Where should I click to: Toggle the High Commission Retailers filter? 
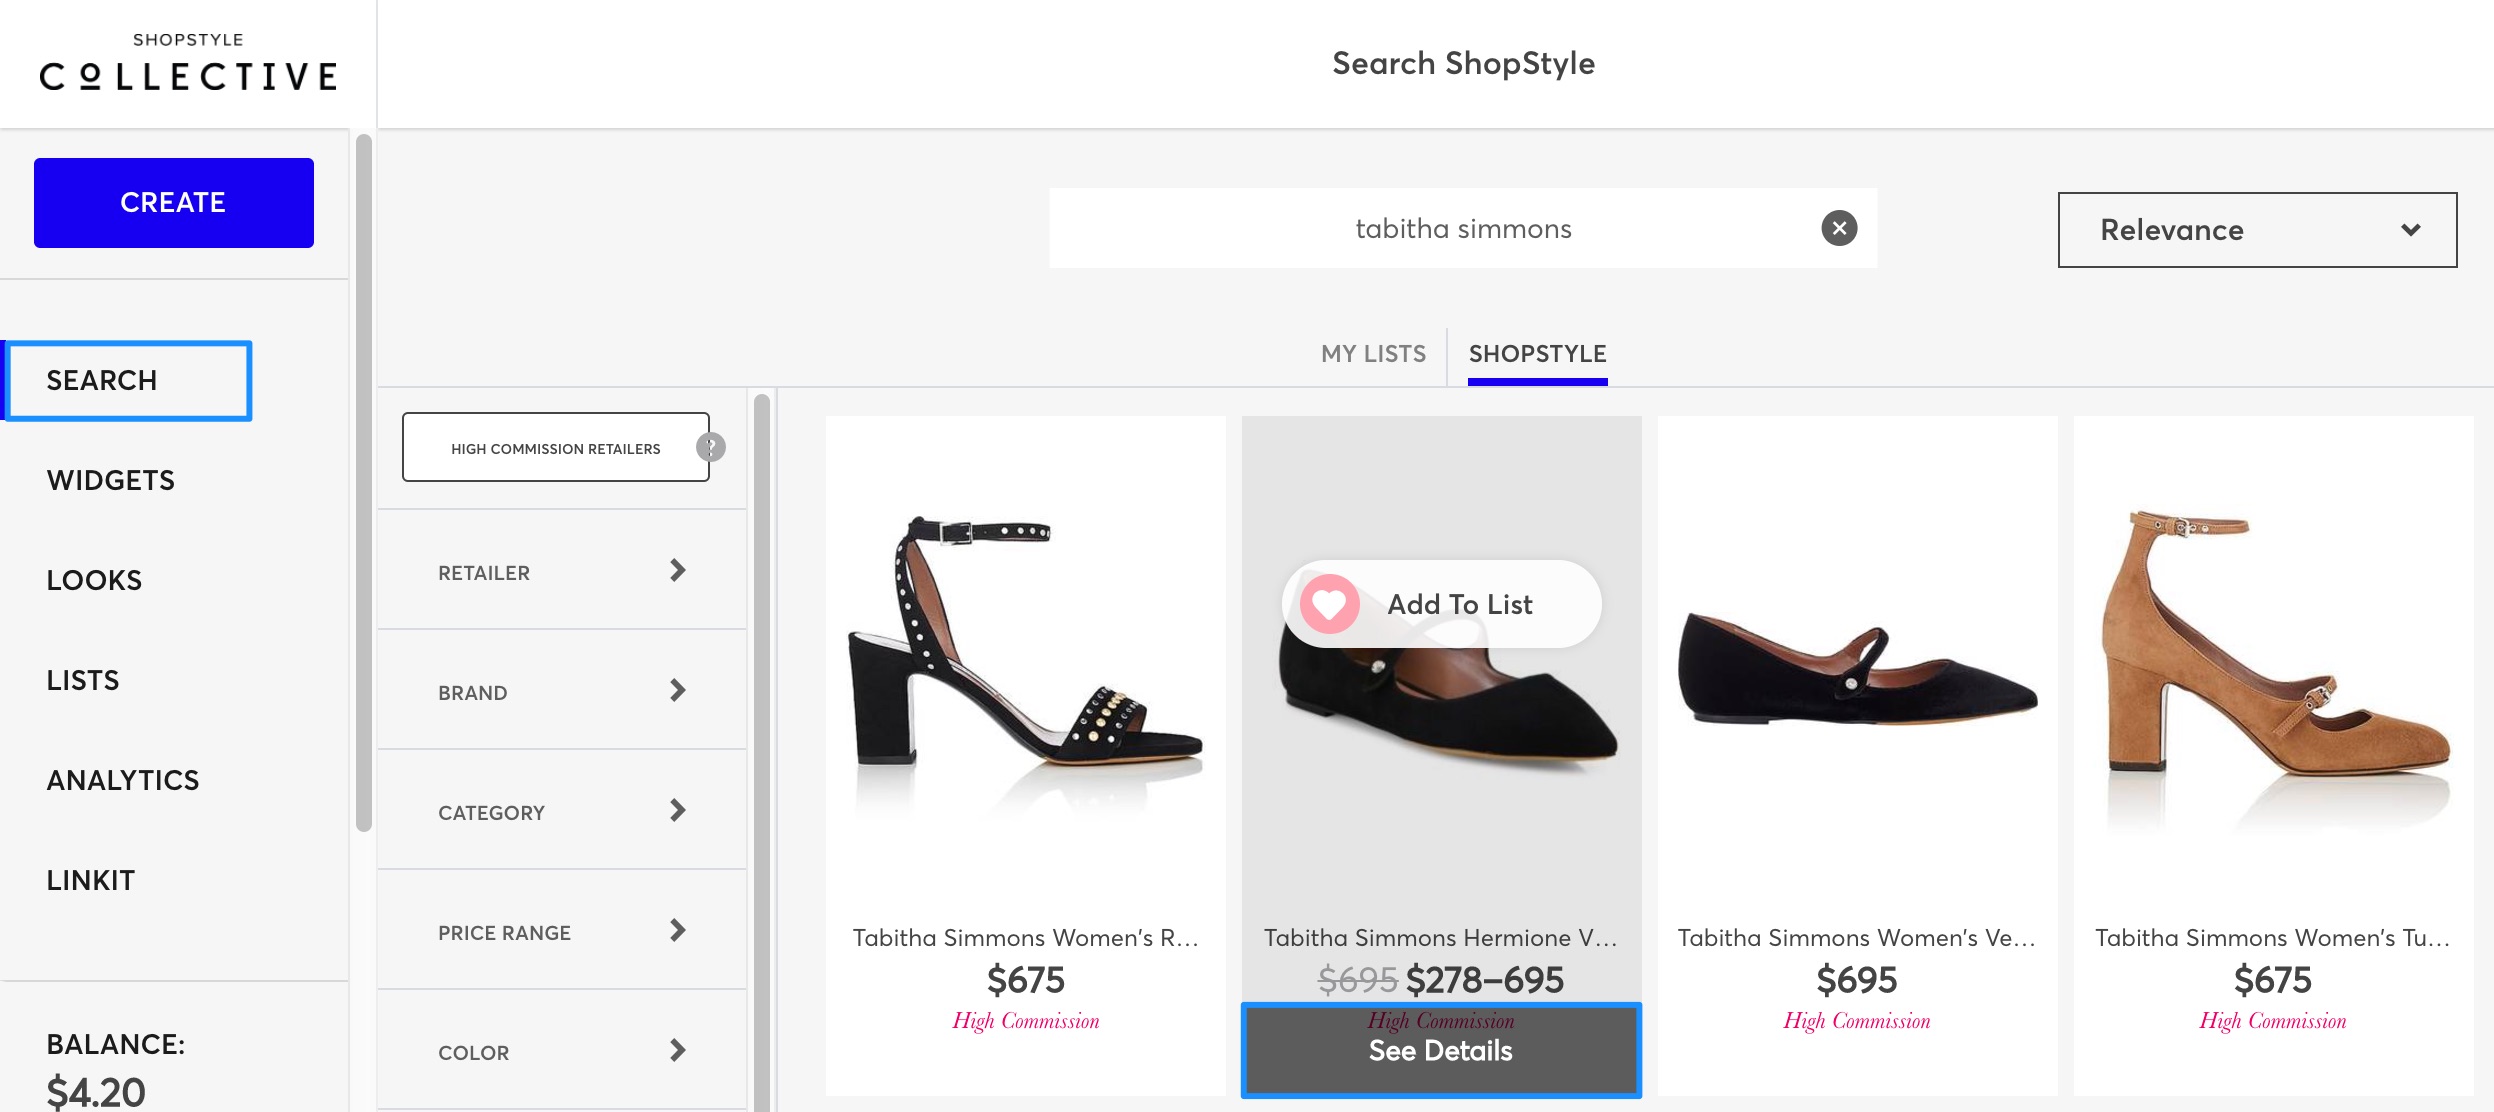pyautogui.click(x=555, y=448)
